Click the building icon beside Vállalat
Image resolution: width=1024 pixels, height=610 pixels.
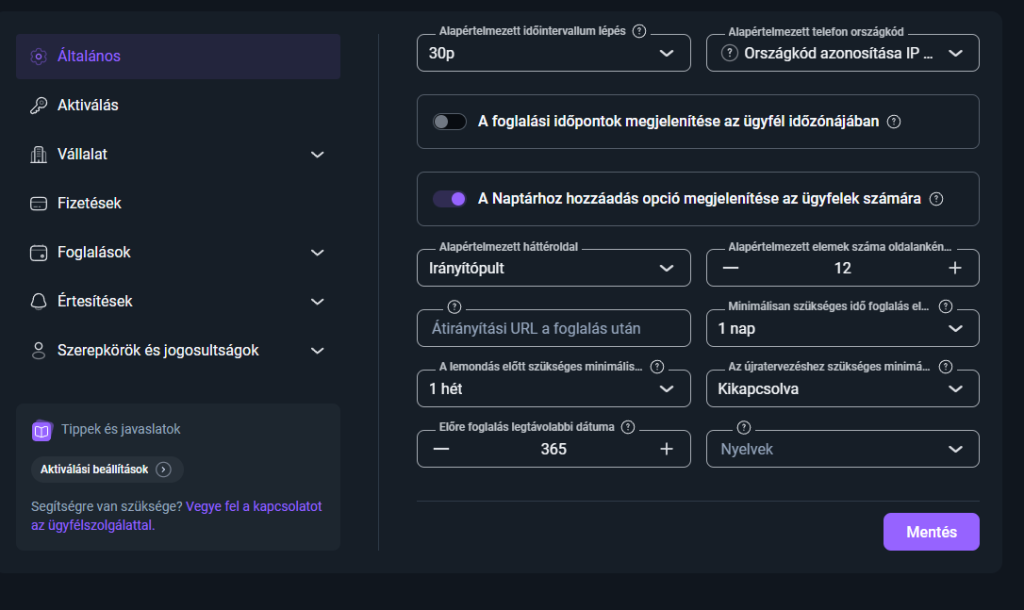pyautogui.click(x=39, y=154)
